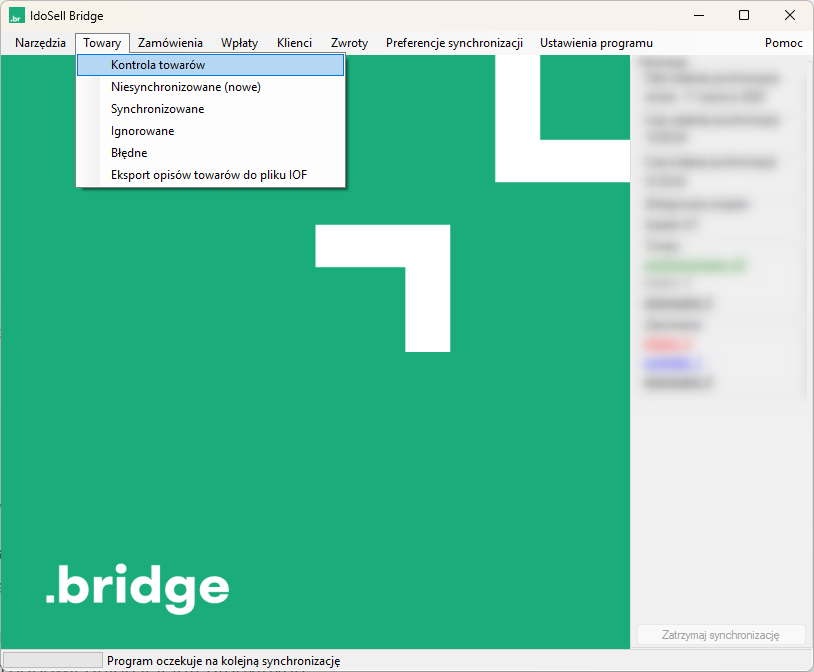The height and width of the screenshot is (672, 814).
Task: Click status text Program oczekuje na kolejną synchronizację
Action: [x=224, y=661]
